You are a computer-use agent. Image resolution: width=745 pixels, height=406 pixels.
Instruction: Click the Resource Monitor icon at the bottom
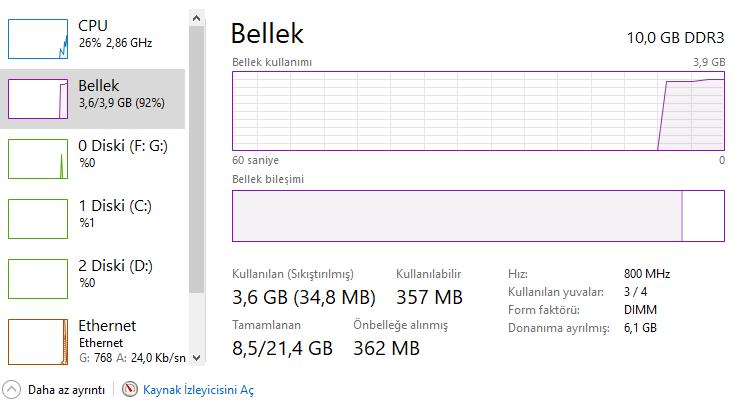tap(129, 390)
